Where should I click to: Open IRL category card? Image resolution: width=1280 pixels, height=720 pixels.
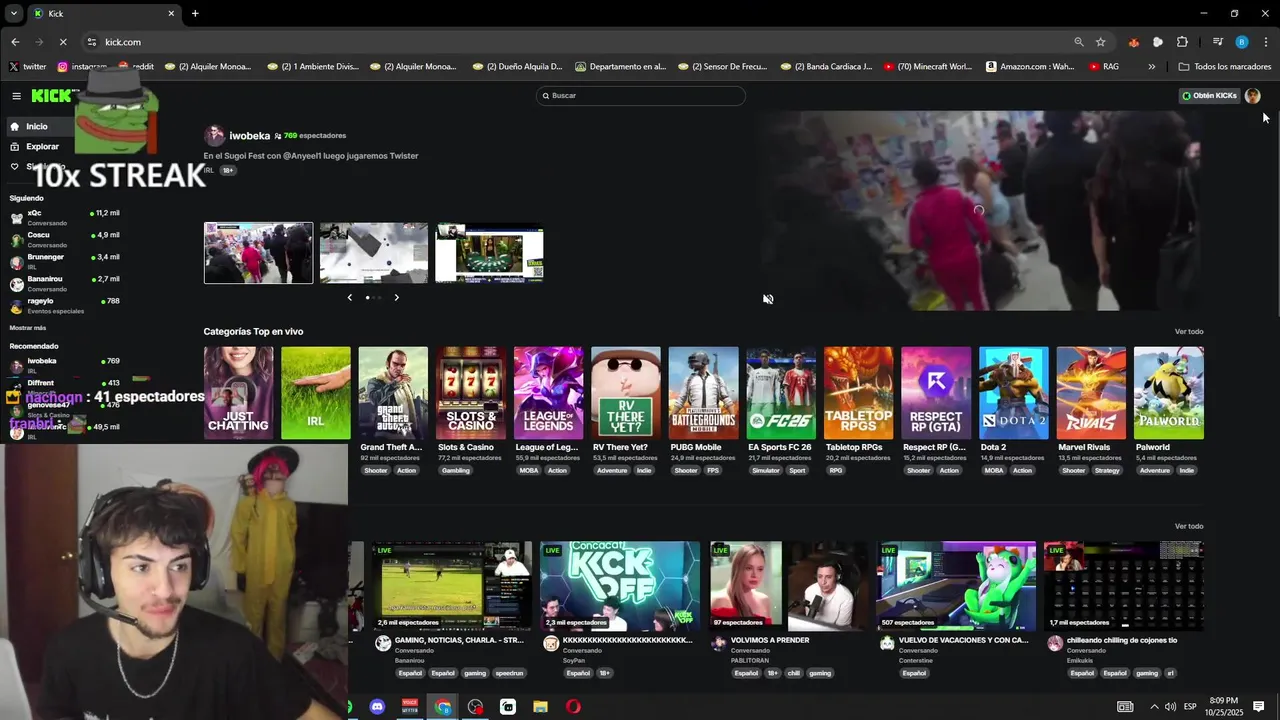[x=316, y=393]
